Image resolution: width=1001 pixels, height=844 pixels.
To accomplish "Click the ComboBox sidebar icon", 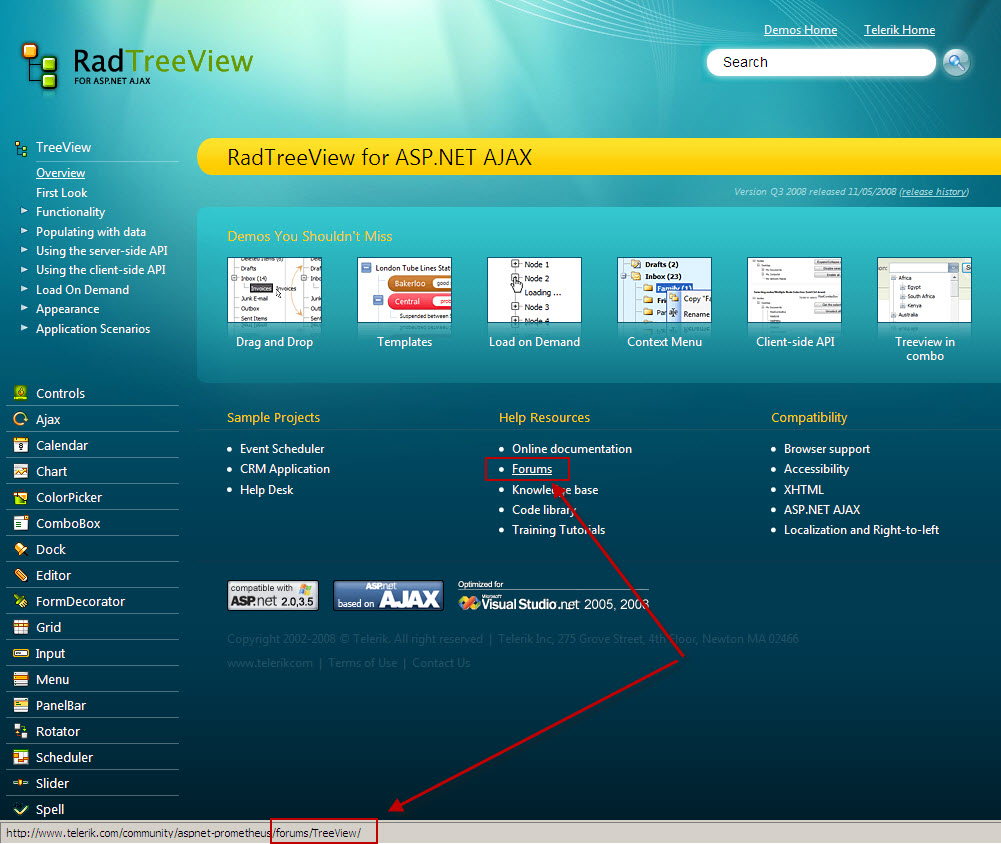I will (20, 523).
